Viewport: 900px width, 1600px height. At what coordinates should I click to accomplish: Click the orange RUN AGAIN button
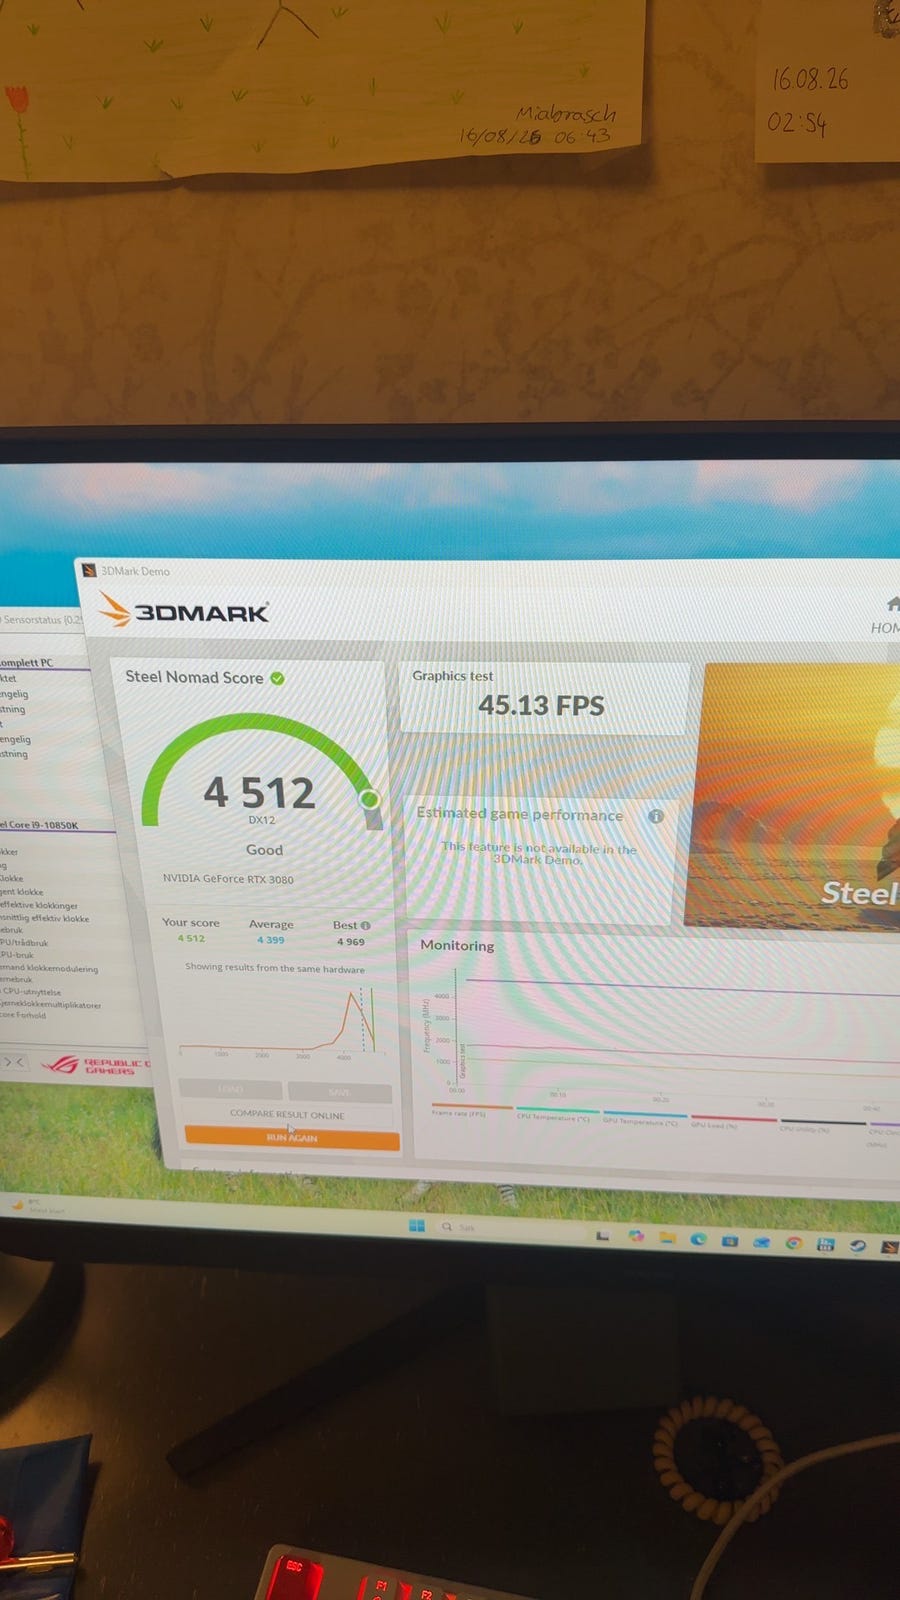[292, 1138]
